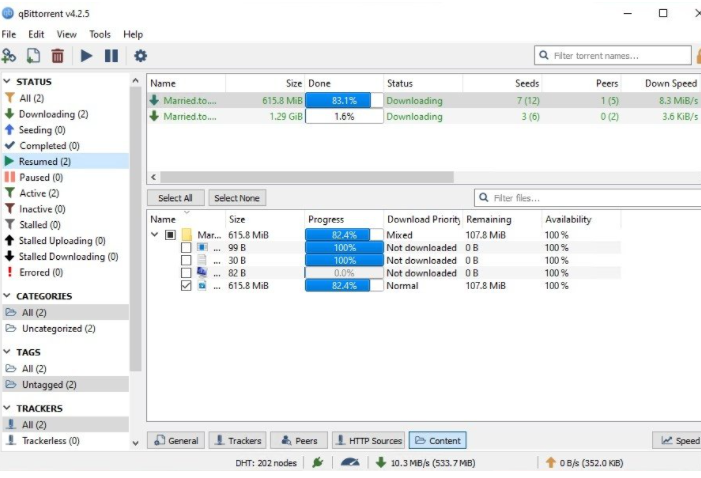Image resolution: width=701 pixels, height=478 pixels.
Task: Click the qBittorrent logo in the title bar
Action: (x=8, y=13)
